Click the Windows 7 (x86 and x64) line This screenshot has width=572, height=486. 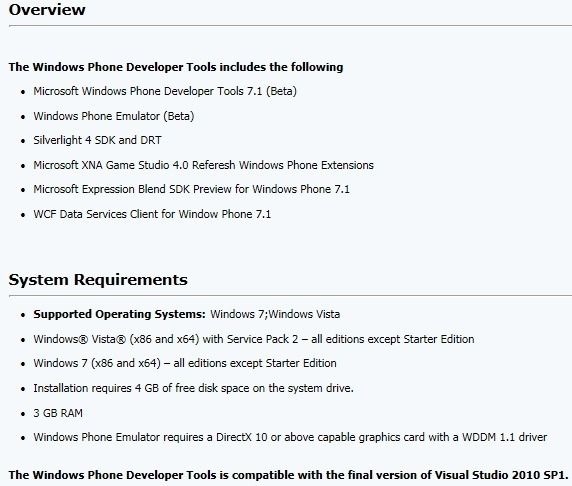185,363
